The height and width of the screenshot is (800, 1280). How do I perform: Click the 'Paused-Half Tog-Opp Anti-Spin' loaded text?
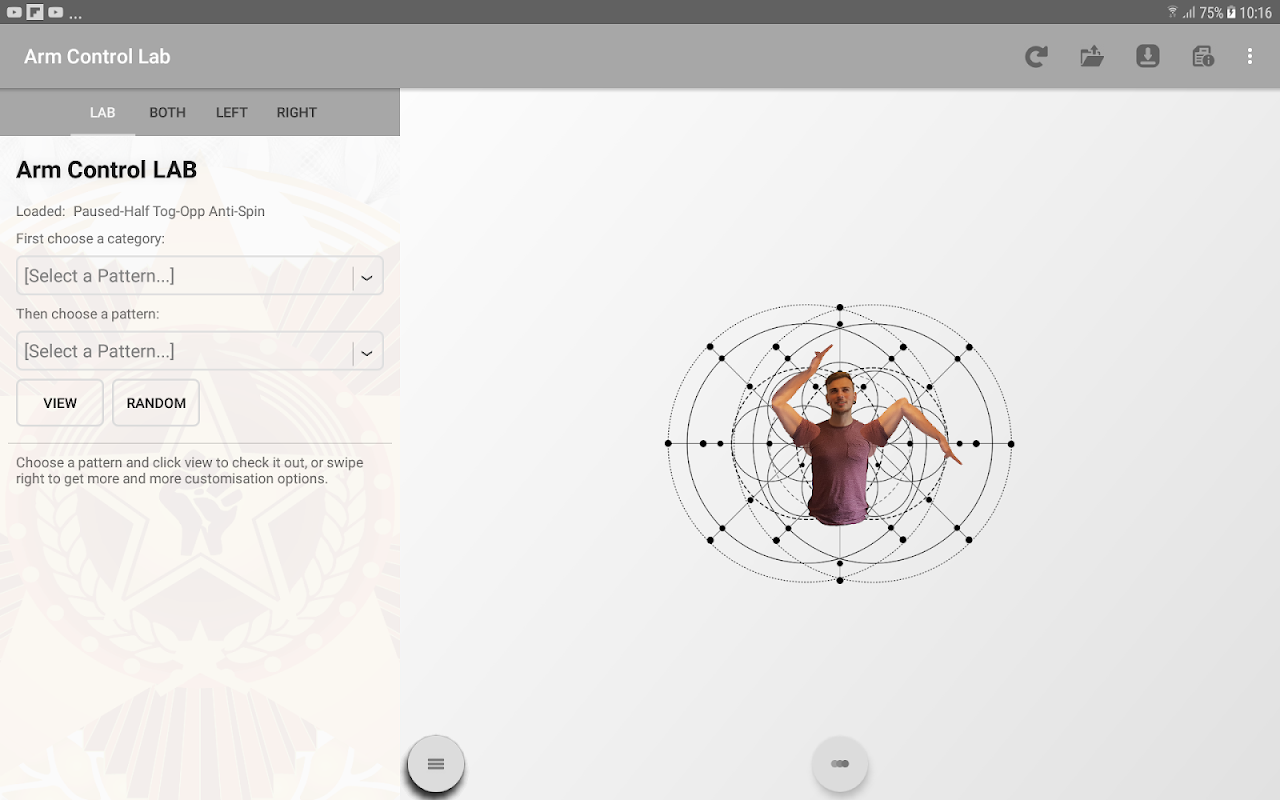click(169, 212)
